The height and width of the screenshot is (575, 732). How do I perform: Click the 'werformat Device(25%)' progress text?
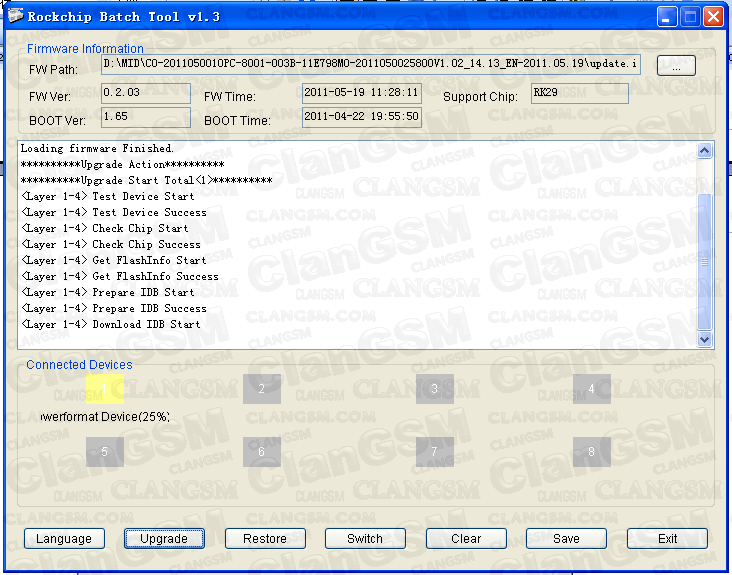pyautogui.click(x=105, y=416)
